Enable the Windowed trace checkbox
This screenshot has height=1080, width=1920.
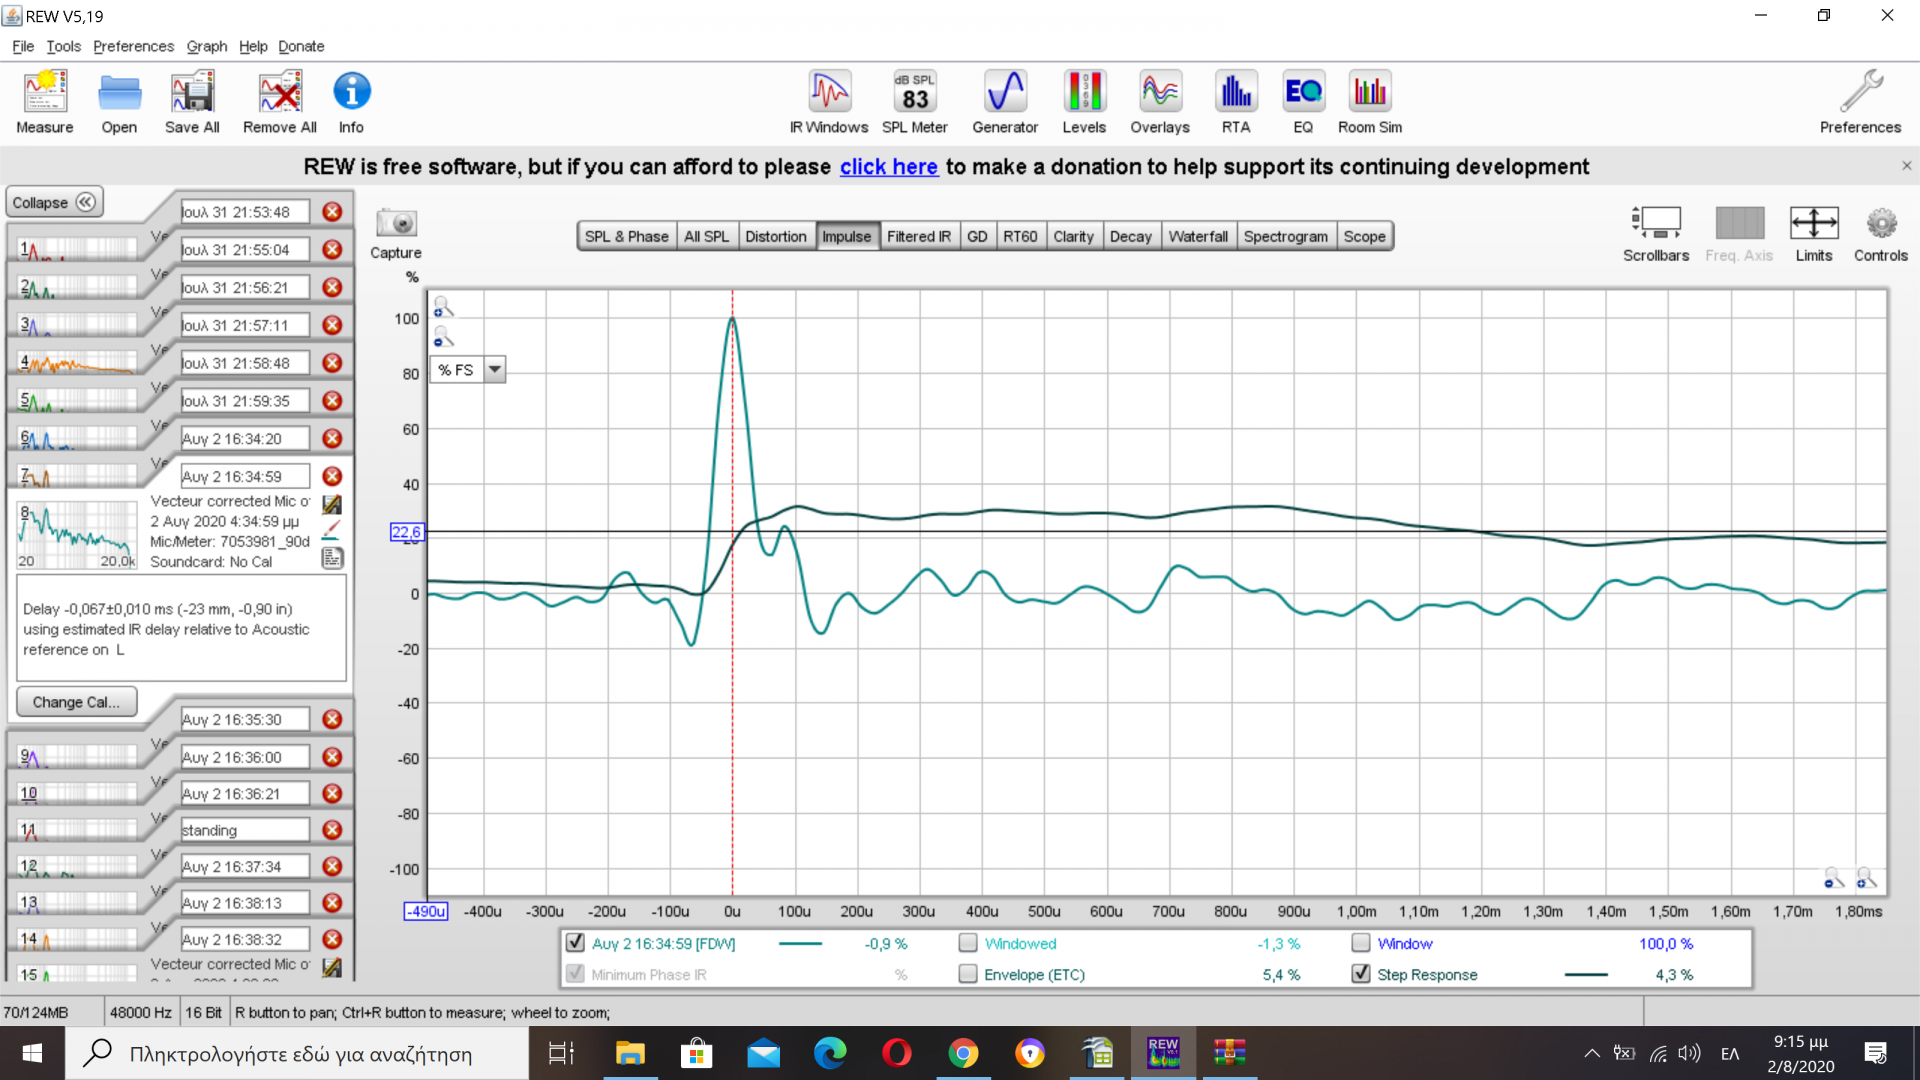[x=968, y=943]
